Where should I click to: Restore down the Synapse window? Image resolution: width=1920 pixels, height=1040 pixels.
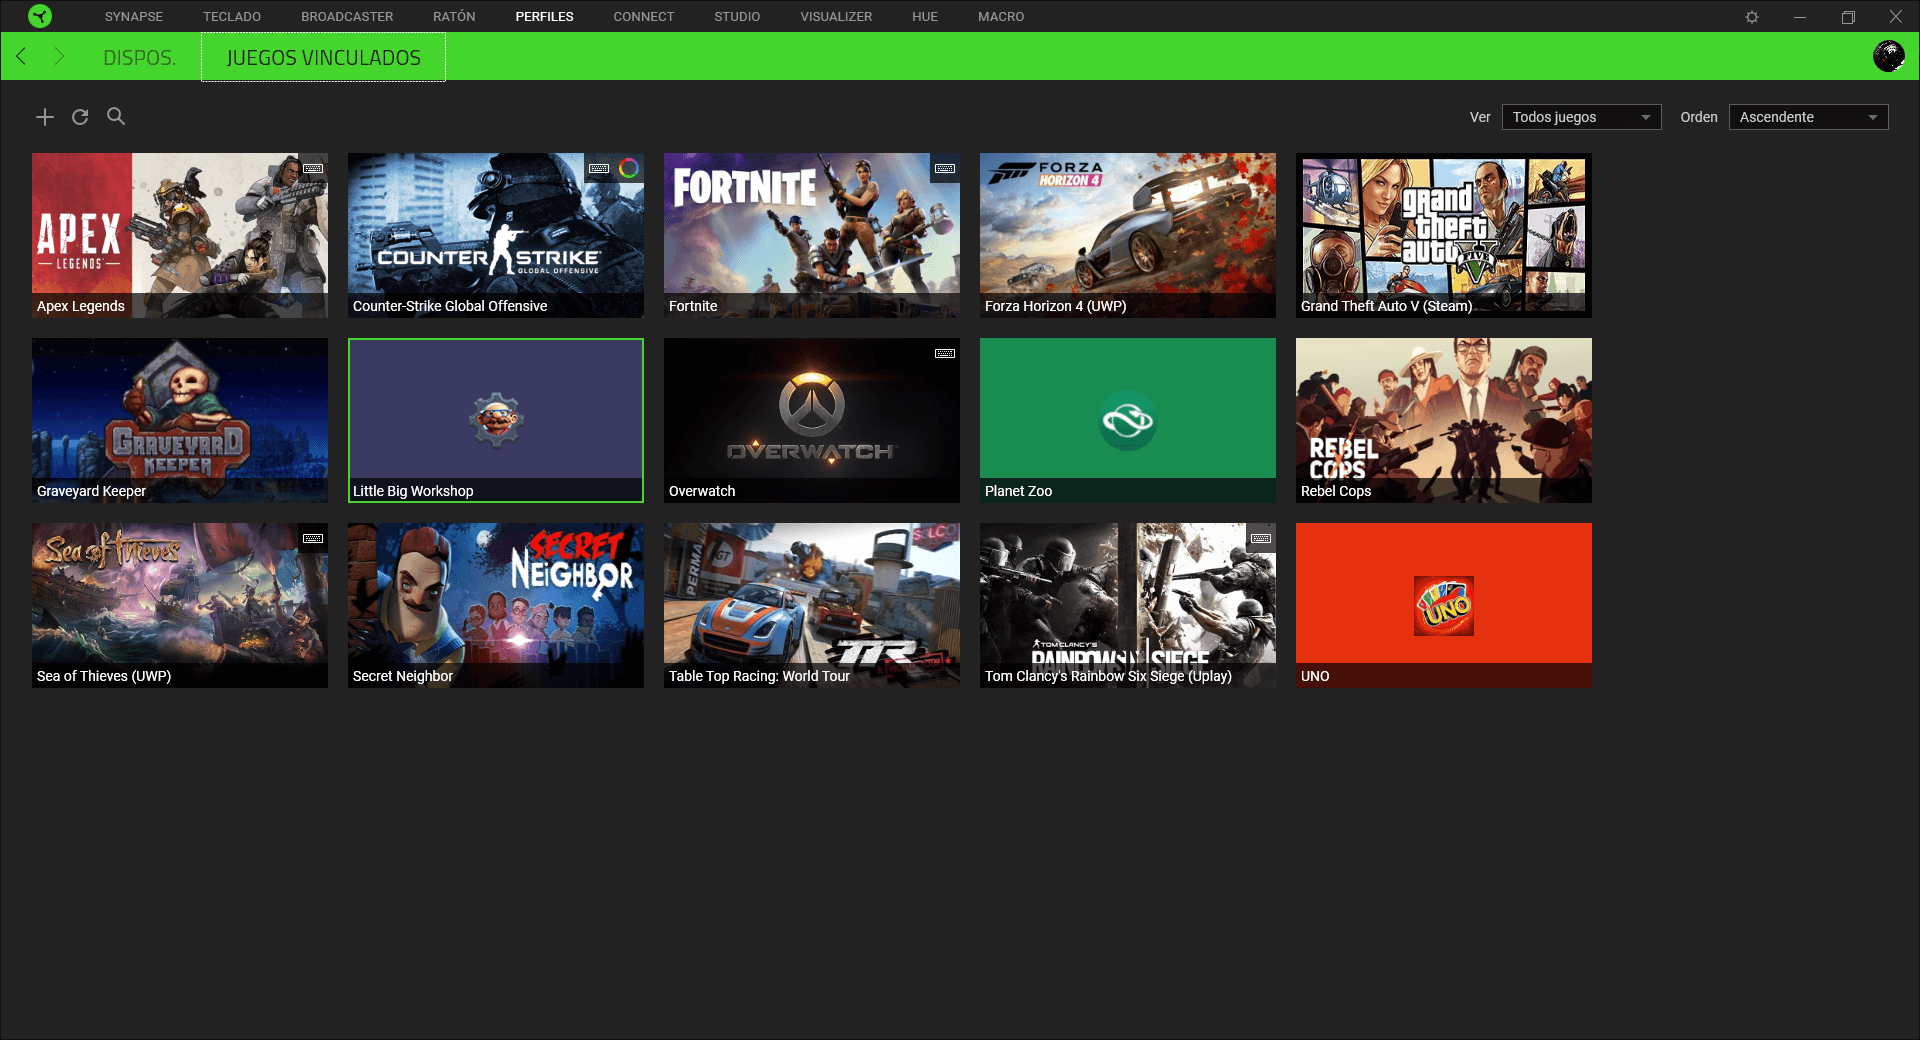1848,17
